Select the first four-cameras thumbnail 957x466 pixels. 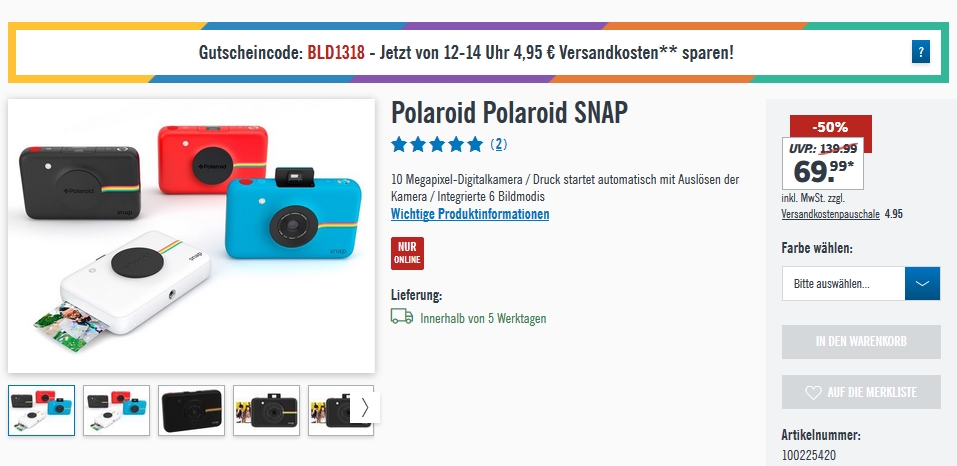(x=42, y=410)
